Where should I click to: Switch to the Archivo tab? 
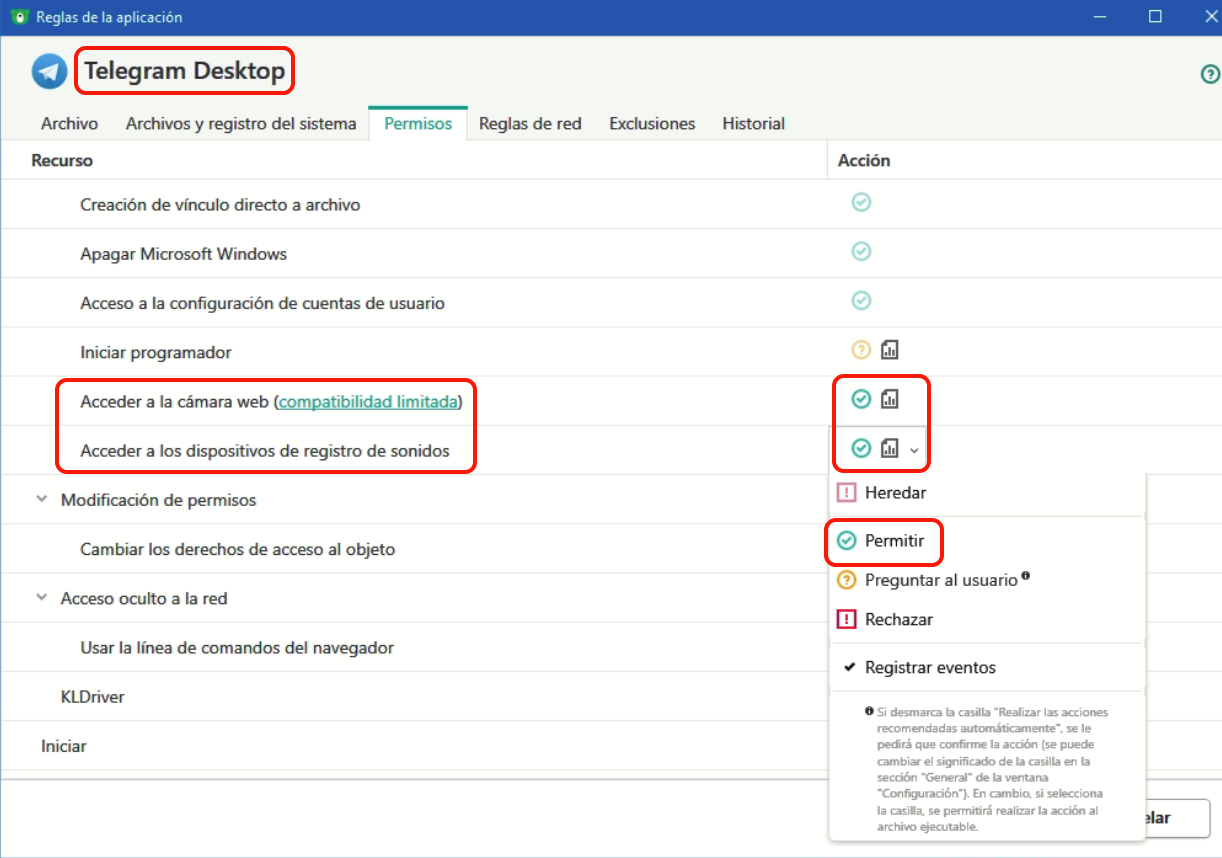coord(69,123)
